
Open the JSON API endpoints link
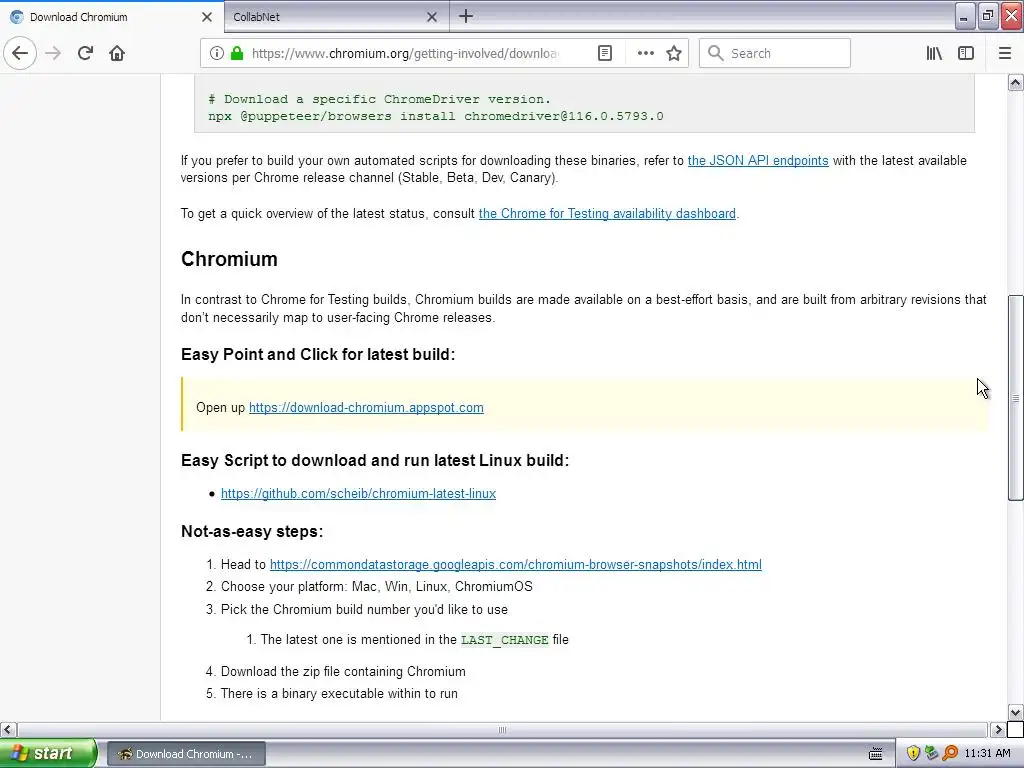pos(758,160)
